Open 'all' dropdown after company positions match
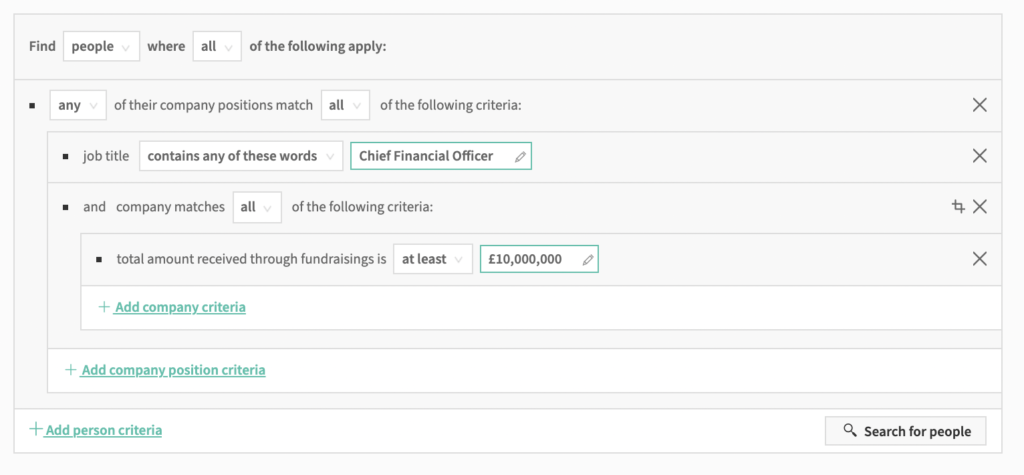1024x475 pixels. tap(345, 105)
